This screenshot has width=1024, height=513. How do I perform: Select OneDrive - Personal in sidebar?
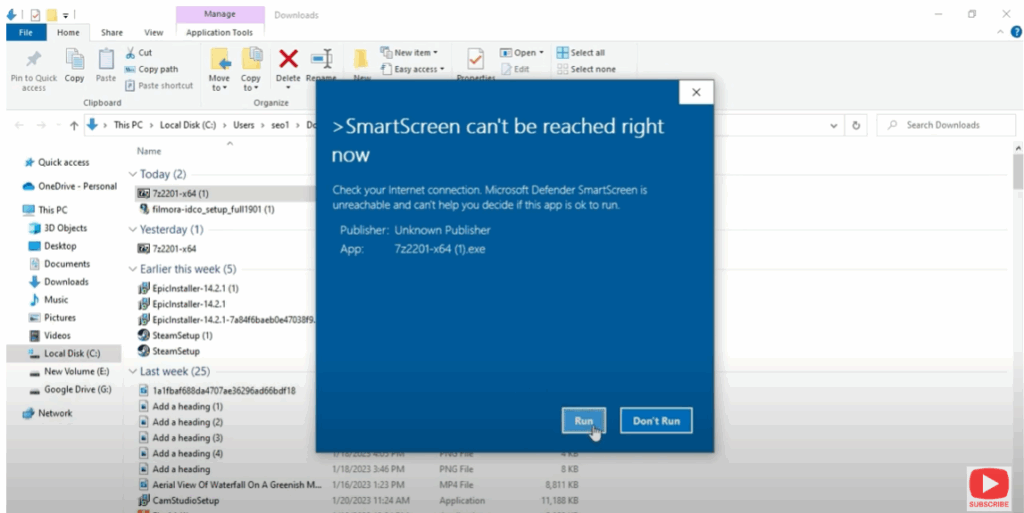tap(70, 186)
